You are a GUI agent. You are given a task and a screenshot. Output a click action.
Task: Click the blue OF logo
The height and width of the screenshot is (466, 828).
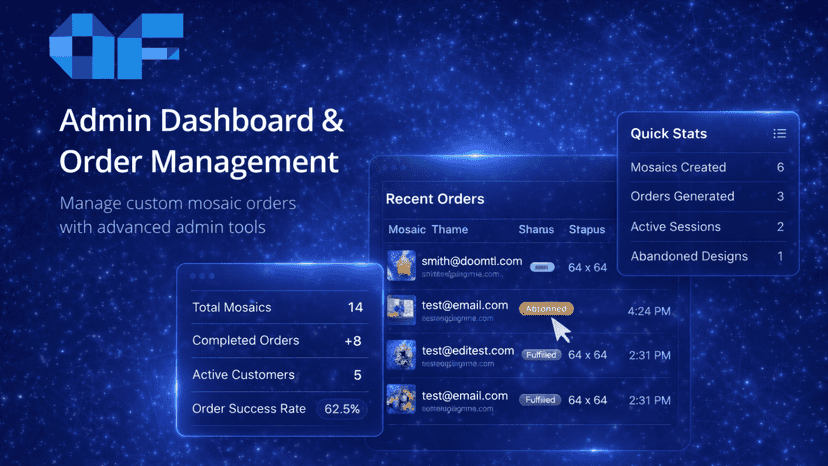coord(116,46)
